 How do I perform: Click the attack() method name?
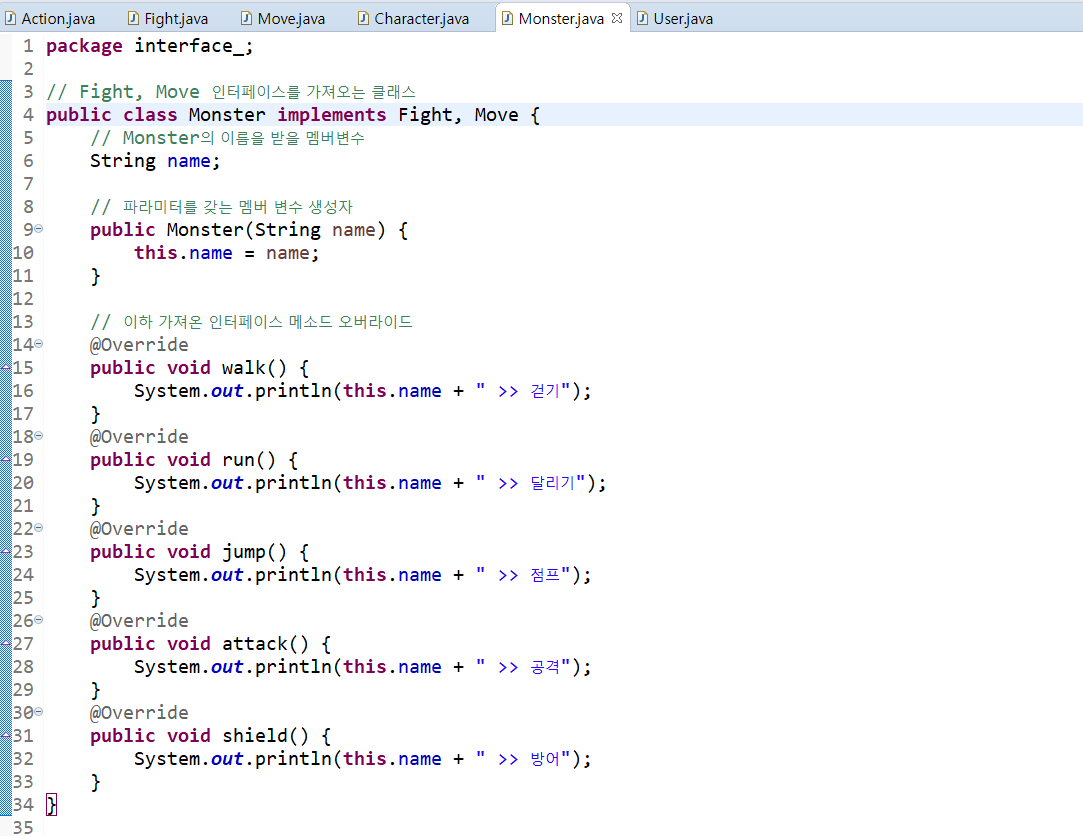tap(254, 643)
